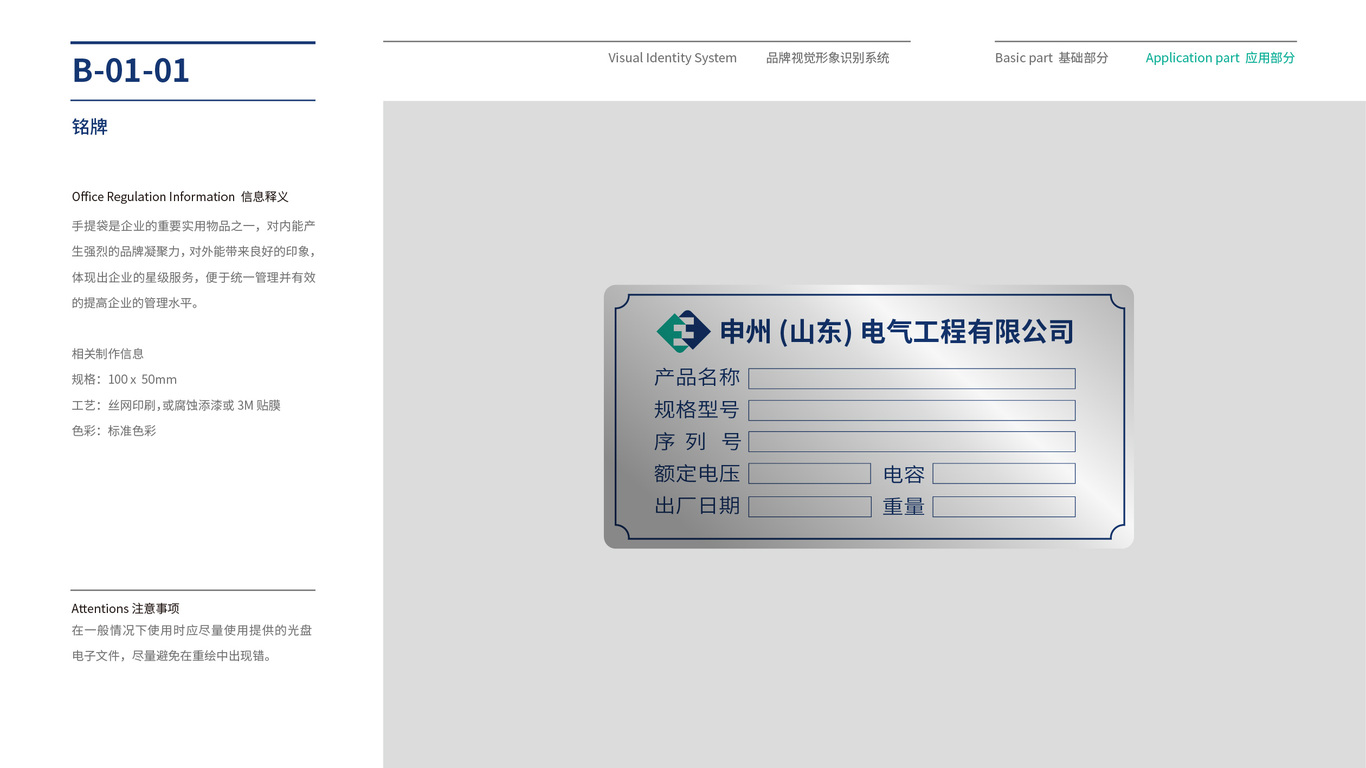Screen dimensions: 1366x768
Task: Select the Basic part 基础部分 header label
Action: click(x=1051, y=58)
